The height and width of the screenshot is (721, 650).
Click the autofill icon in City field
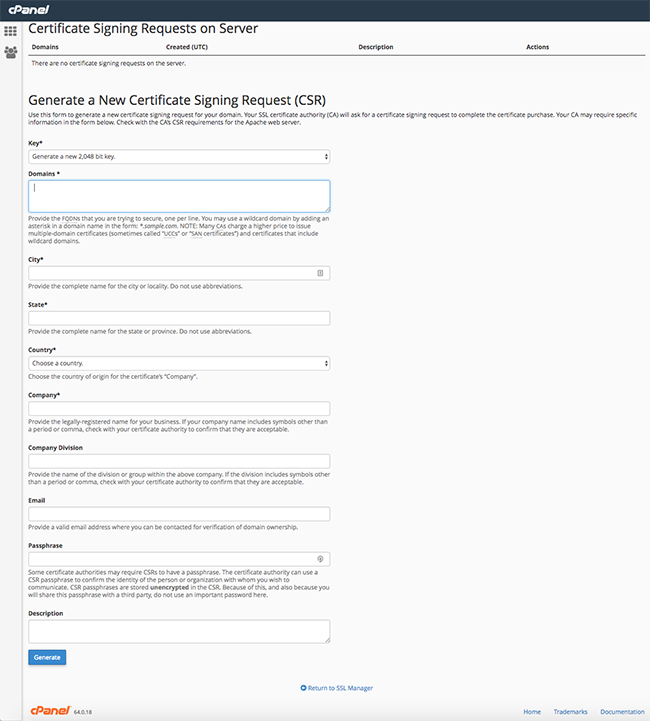pos(320,273)
